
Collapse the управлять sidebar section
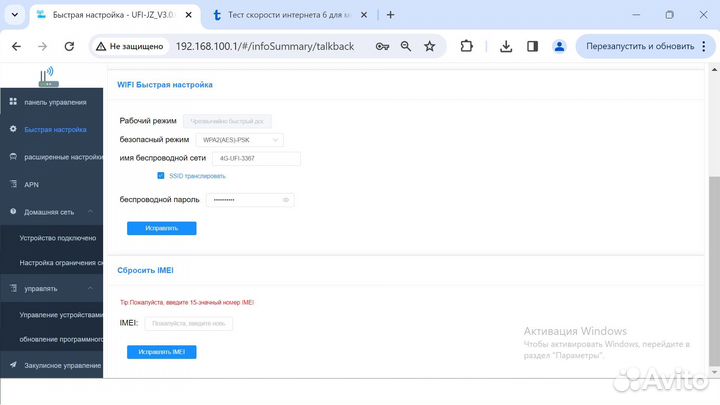point(91,289)
